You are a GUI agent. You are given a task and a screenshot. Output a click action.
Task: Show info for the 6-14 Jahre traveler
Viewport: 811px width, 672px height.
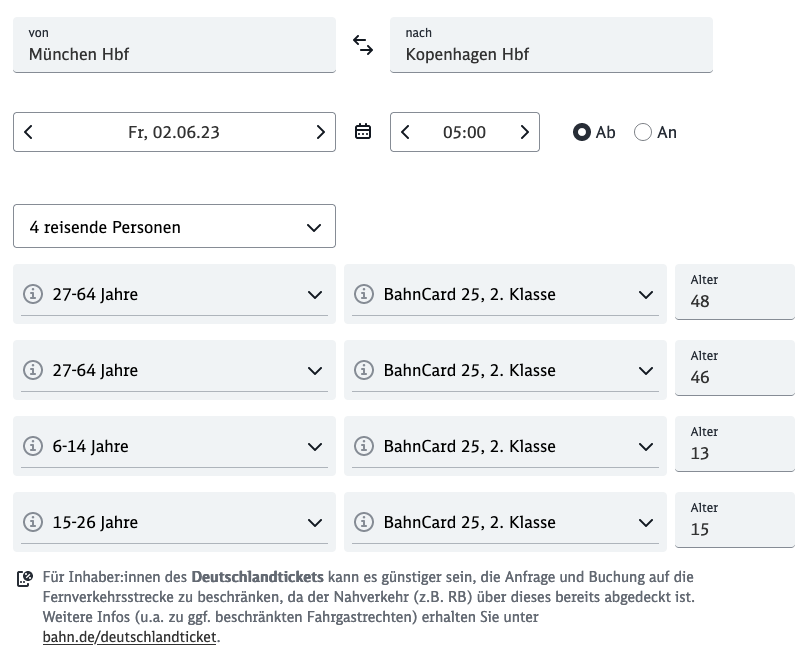click(33, 446)
